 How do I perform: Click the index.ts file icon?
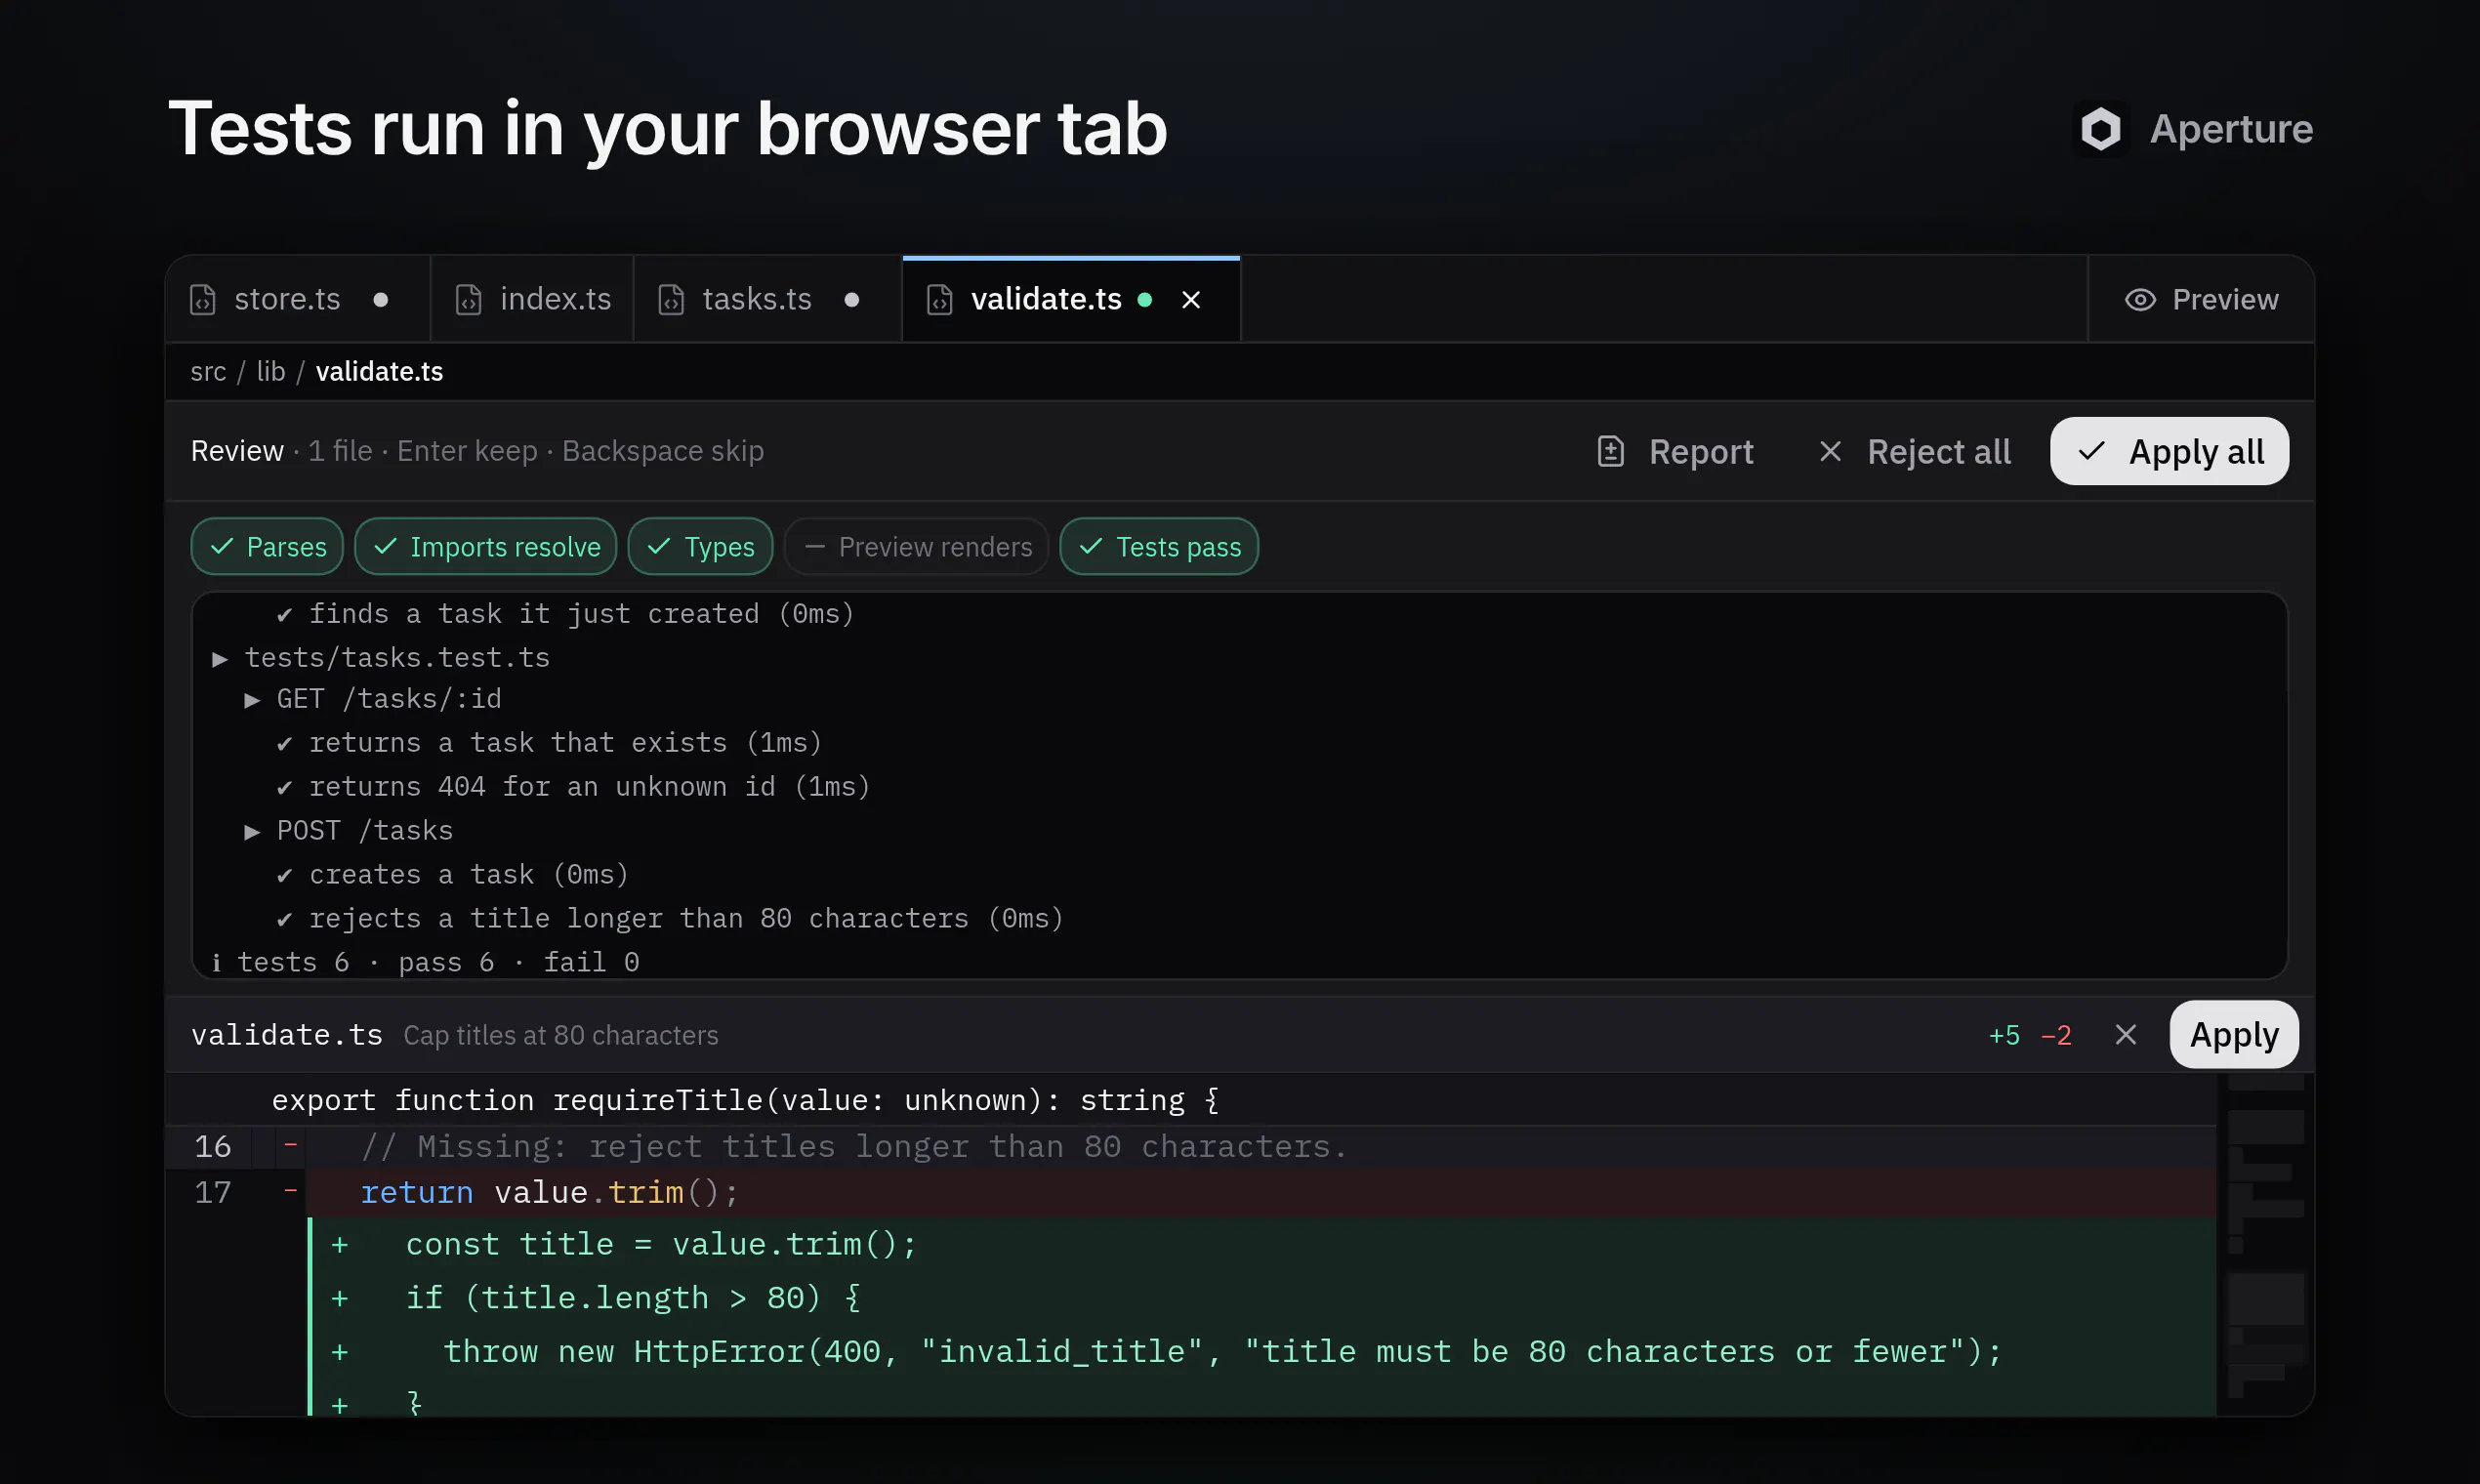pyautogui.click(x=469, y=300)
